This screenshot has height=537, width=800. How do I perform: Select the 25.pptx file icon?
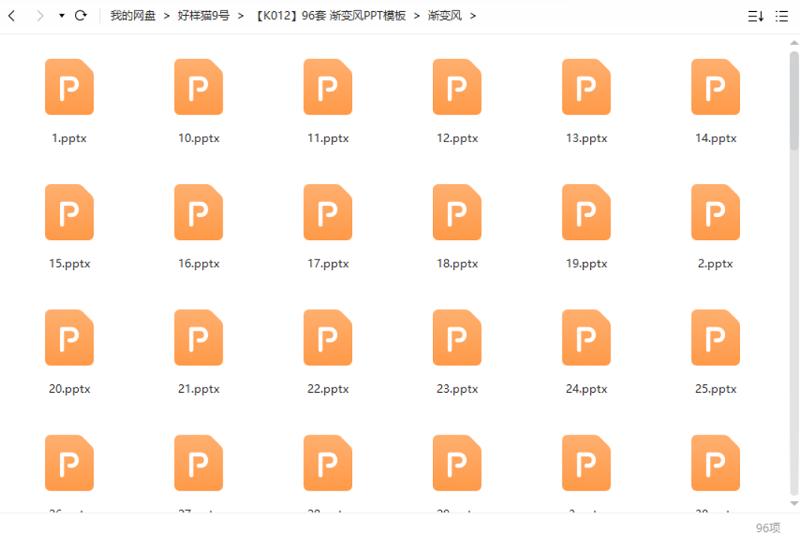tap(715, 337)
